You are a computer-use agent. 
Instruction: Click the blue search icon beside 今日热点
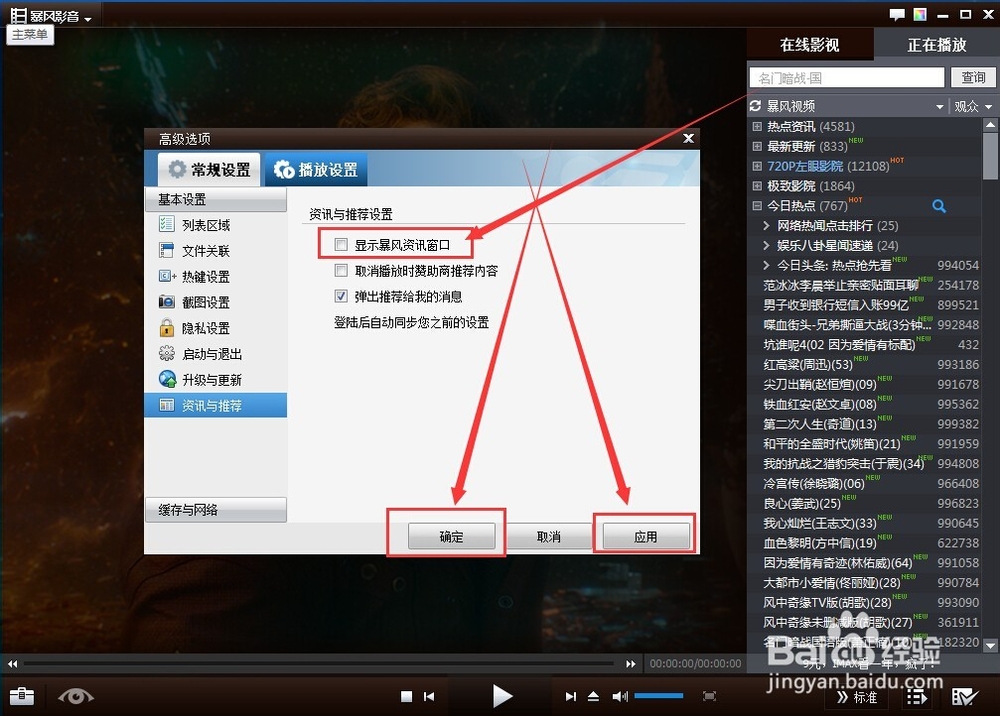(939, 206)
